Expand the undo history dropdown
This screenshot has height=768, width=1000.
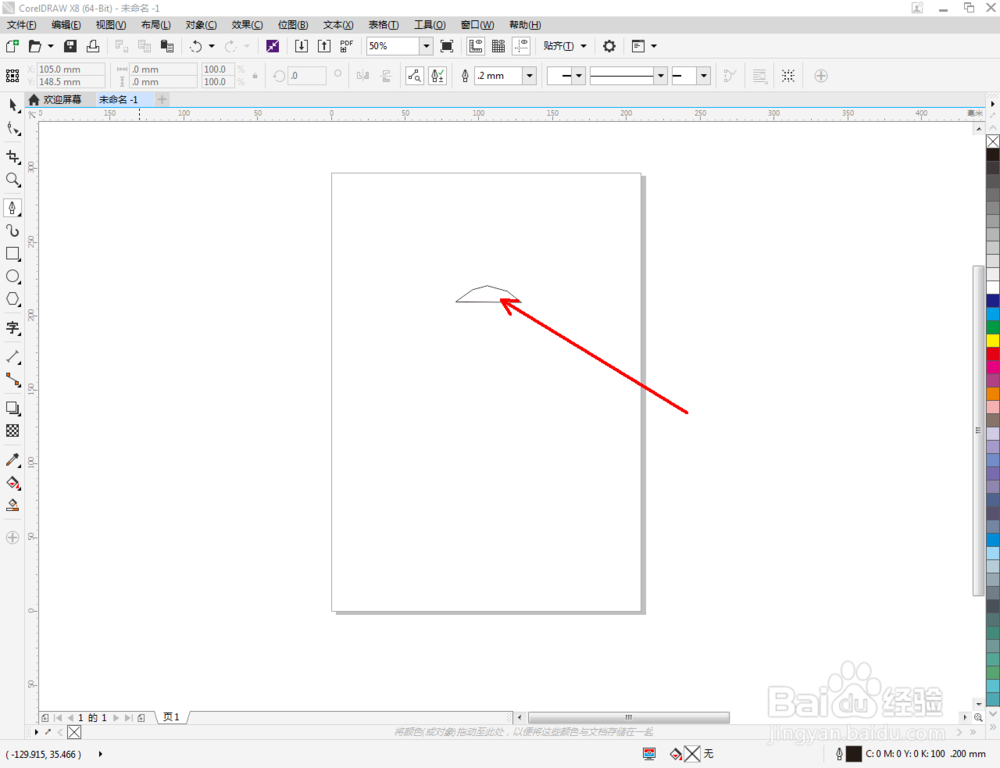tap(212, 46)
